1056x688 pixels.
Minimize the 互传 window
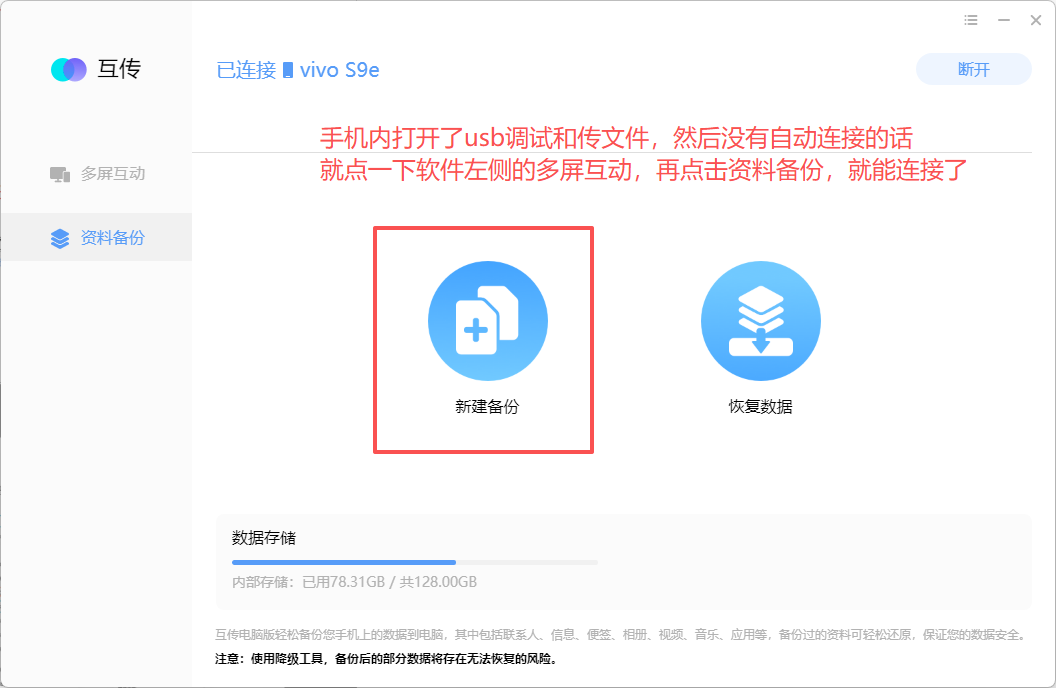[1003, 20]
